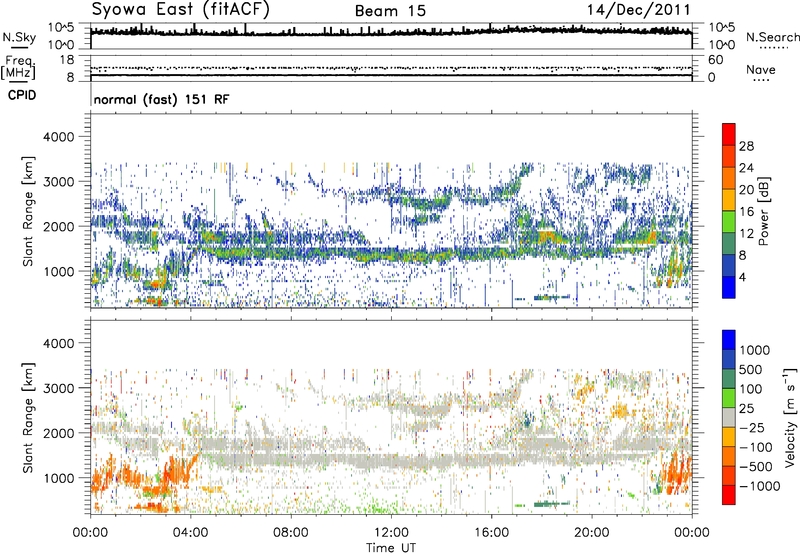
Task: Click the '4' Power colorbar label
Action: [743, 277]
